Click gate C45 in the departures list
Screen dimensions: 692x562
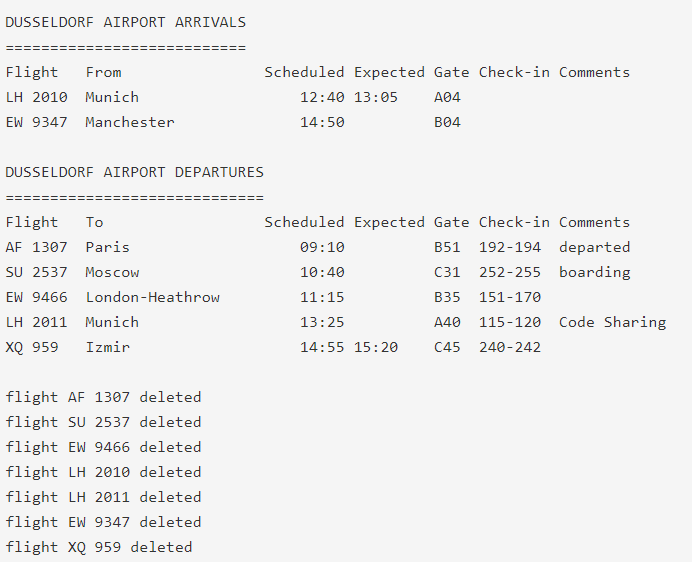[x=447, y=347]
